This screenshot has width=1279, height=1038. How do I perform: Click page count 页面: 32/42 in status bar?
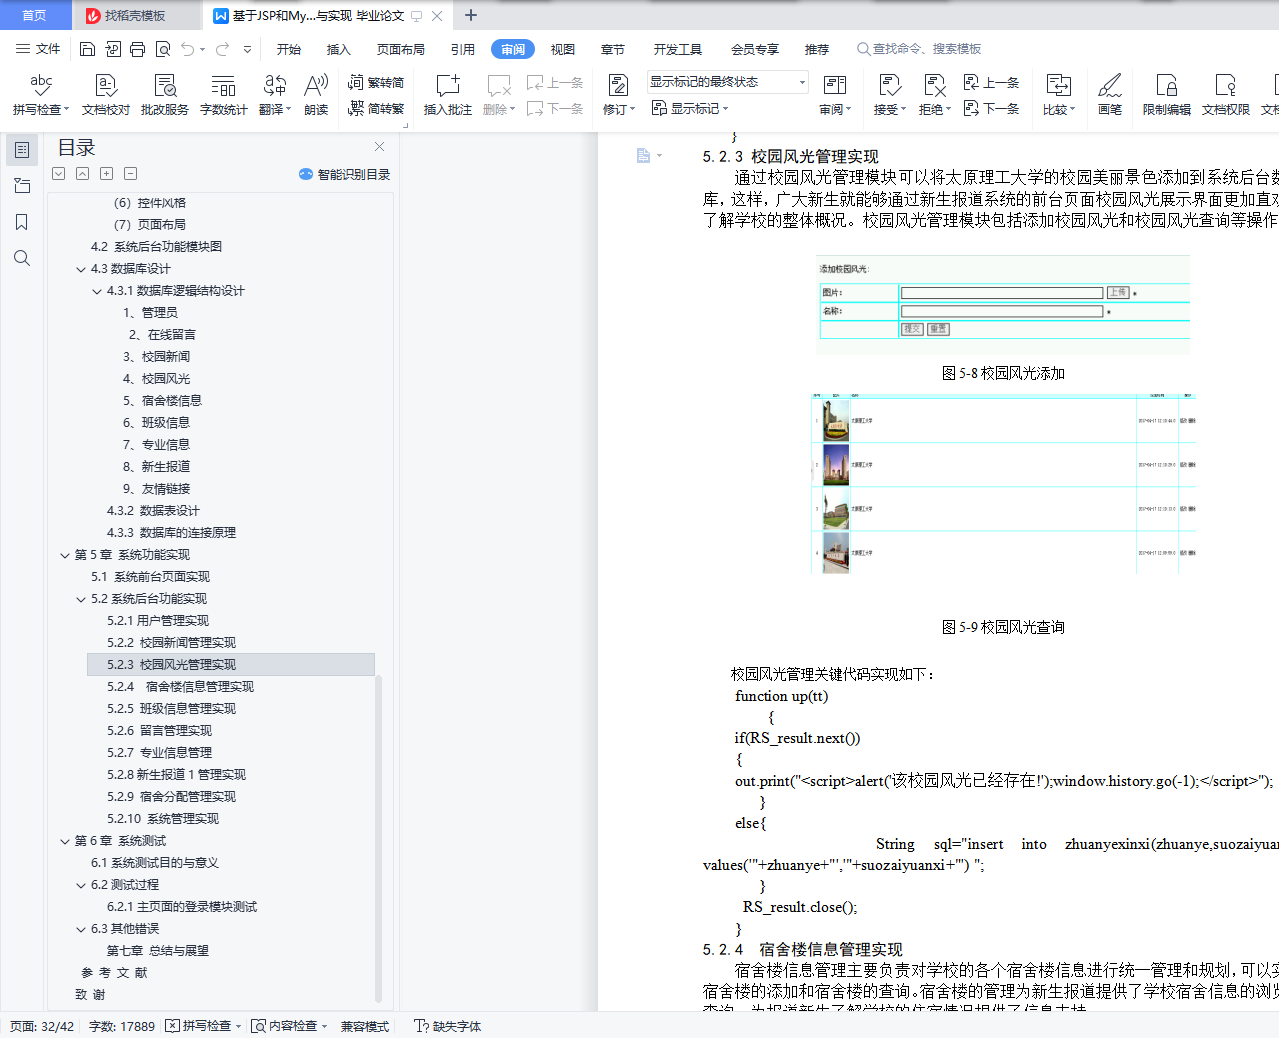(x=42, y=1026)
